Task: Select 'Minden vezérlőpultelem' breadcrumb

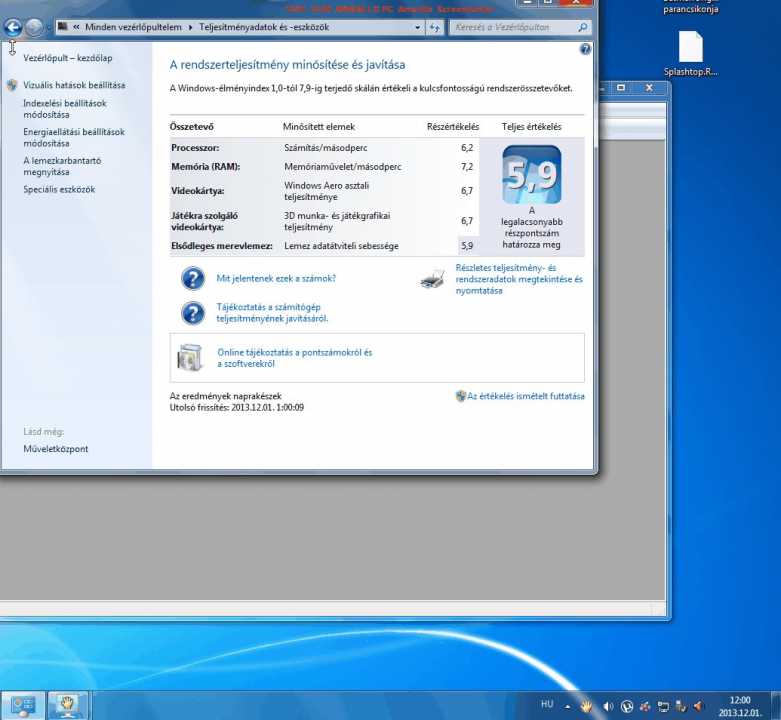Action: (x=133, y=27)
